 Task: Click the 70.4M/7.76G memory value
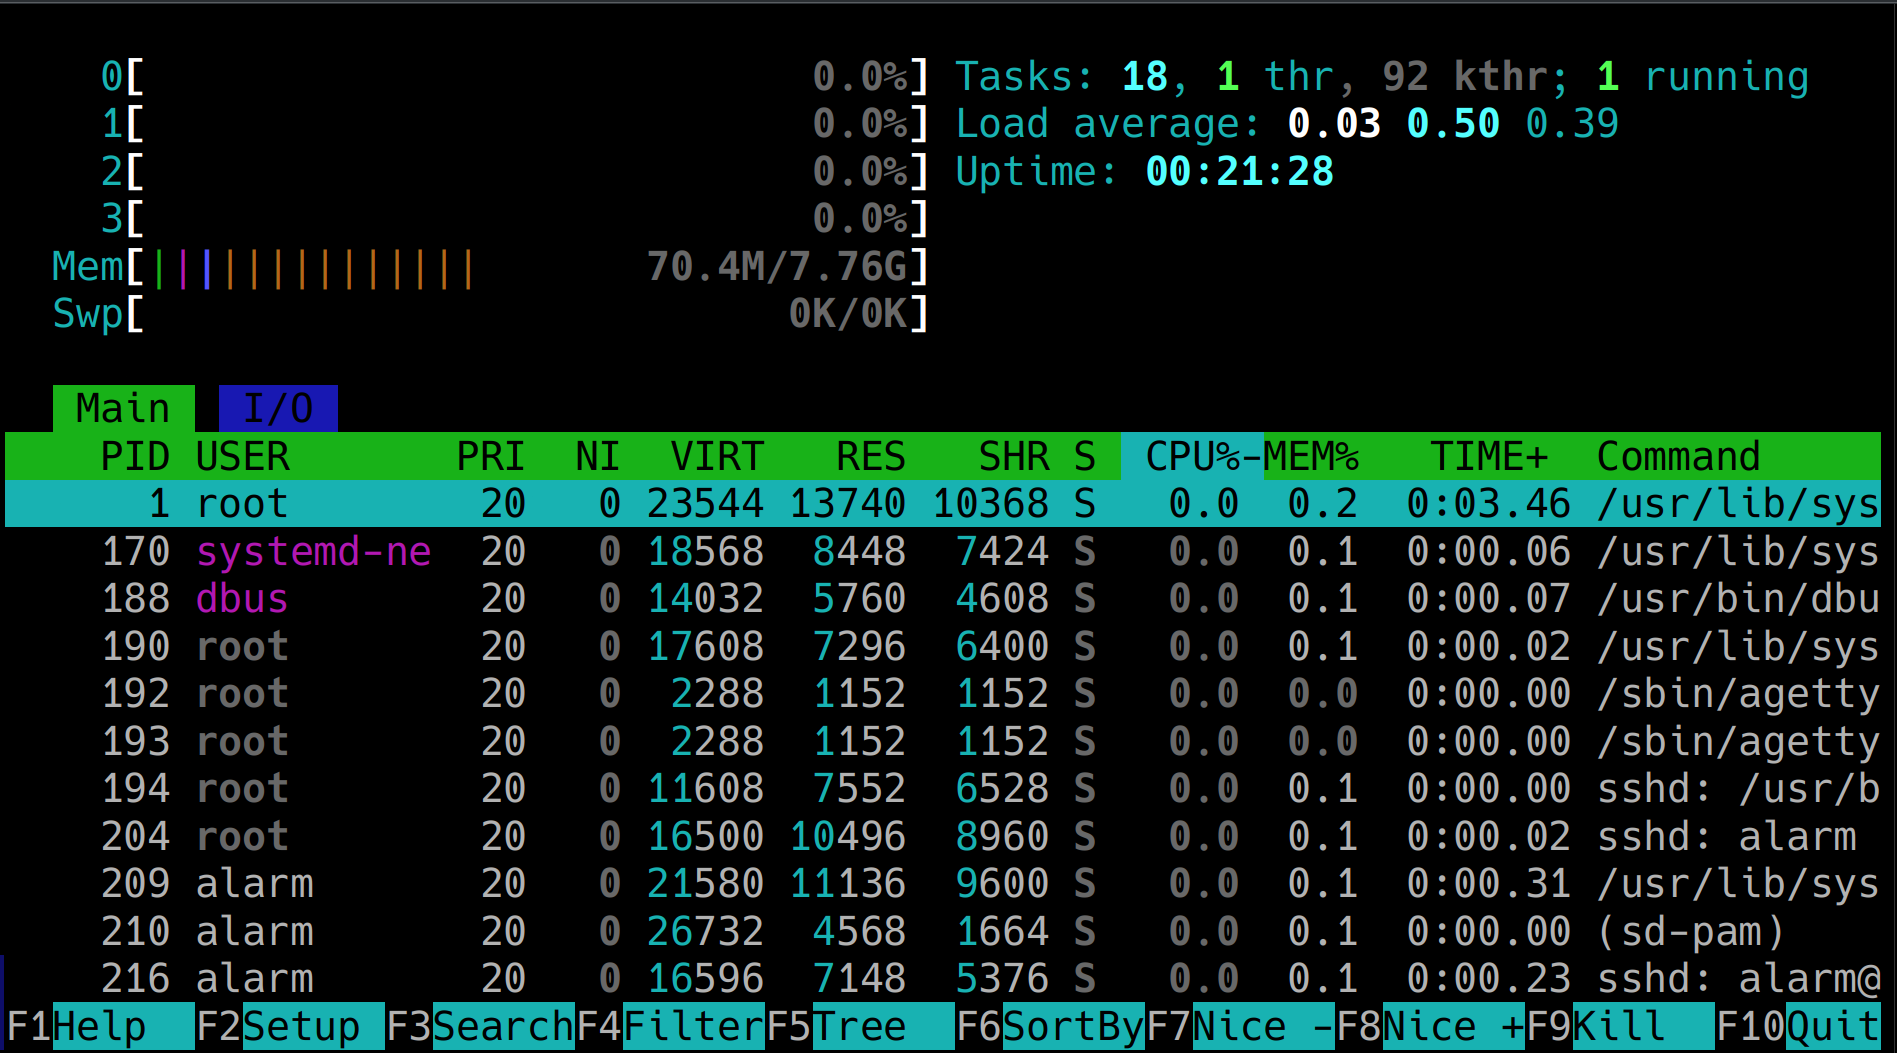click(x=776, y=266)
